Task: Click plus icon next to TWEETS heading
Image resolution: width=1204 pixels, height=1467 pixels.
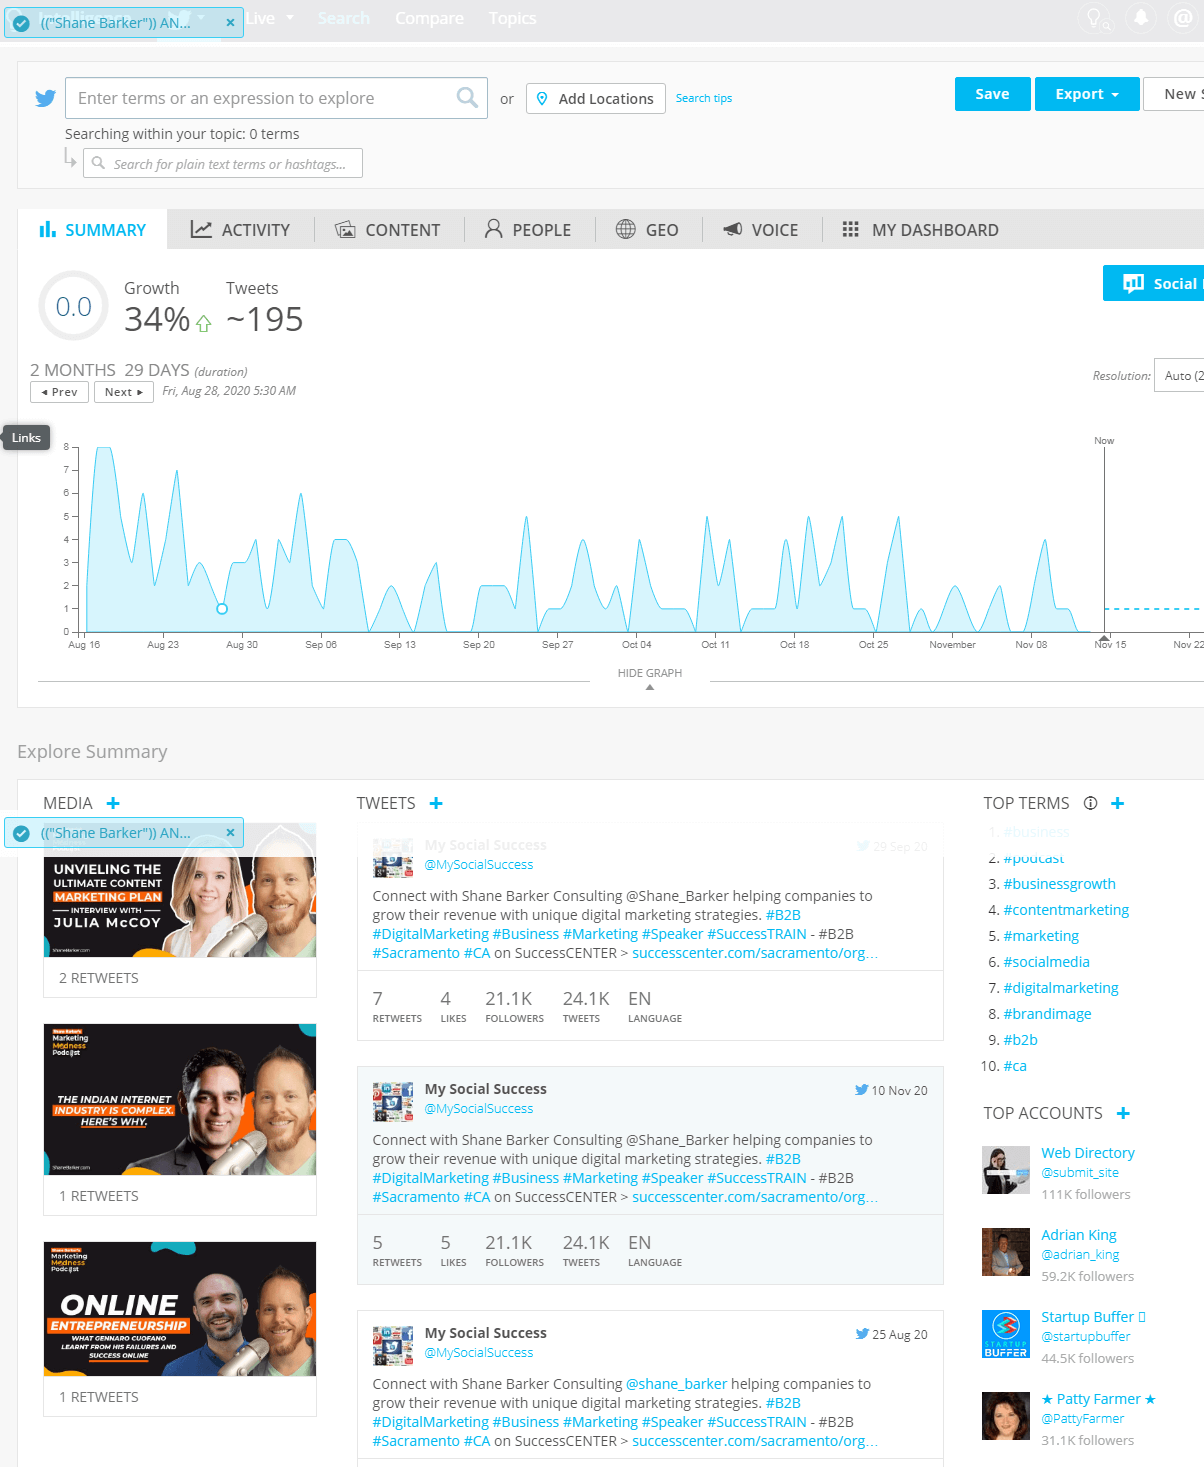Action: tap(436, 803)
